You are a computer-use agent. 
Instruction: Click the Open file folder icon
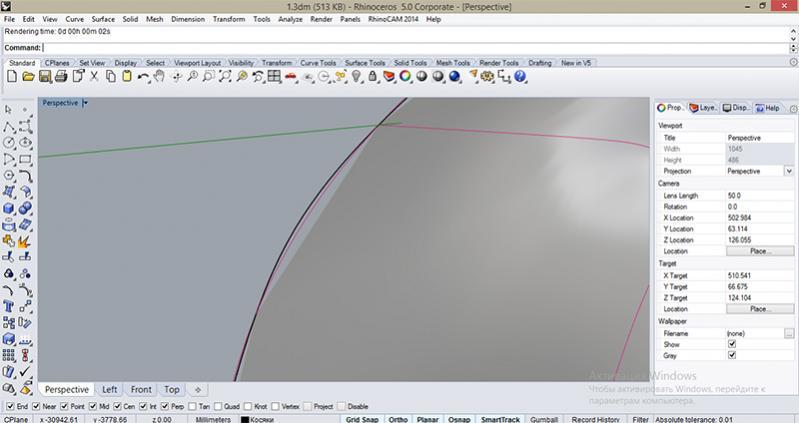pyautogui.click(x=29, y=76)
